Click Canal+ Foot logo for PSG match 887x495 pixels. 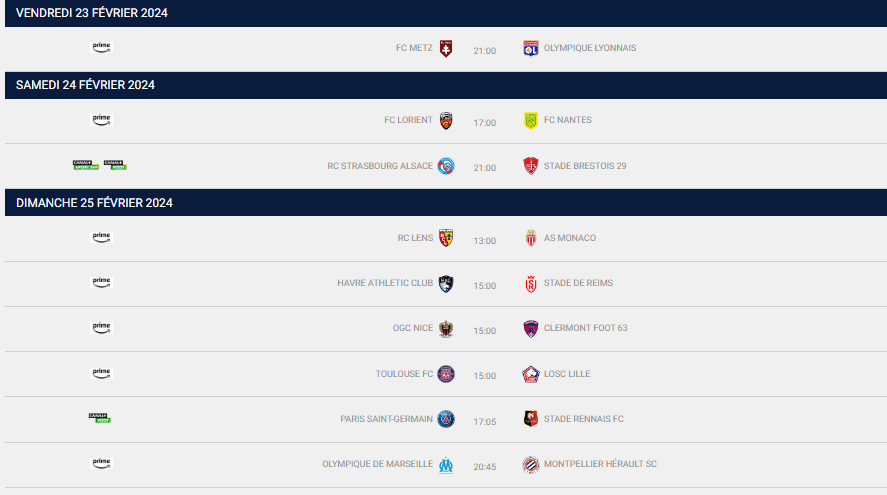coord(100,418)
